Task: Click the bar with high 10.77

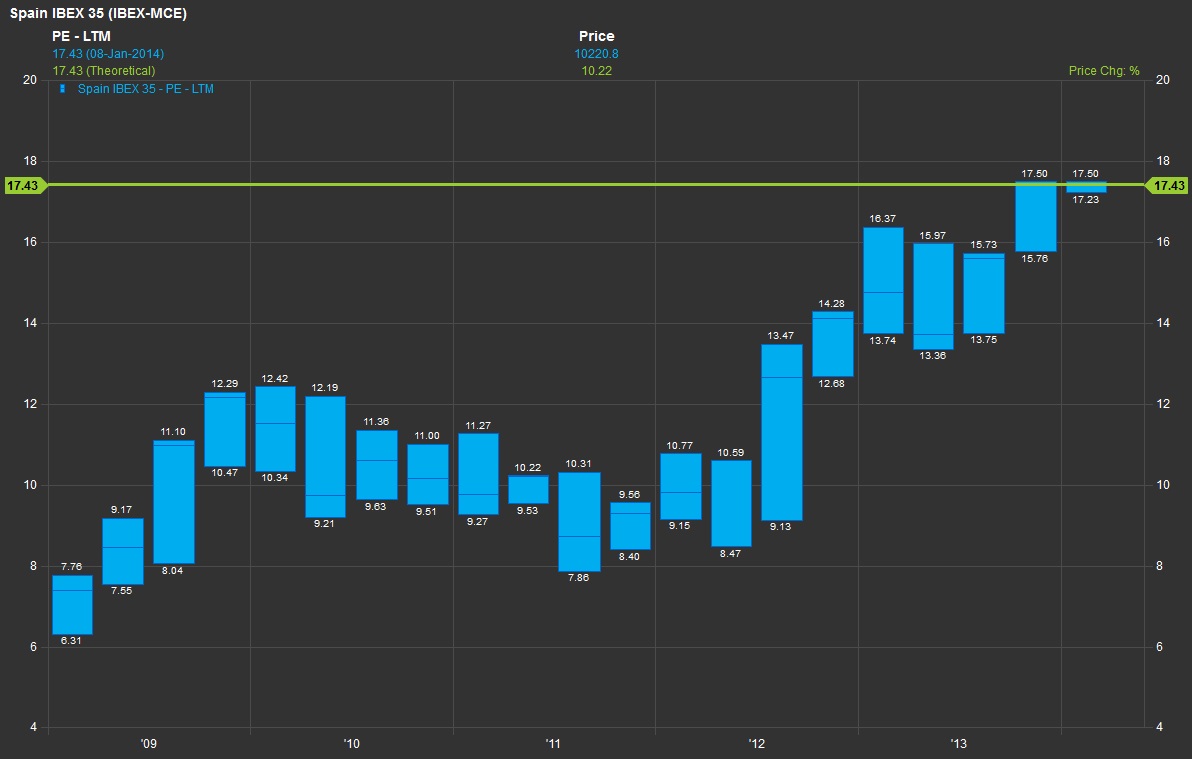Action: coord(680,487)
